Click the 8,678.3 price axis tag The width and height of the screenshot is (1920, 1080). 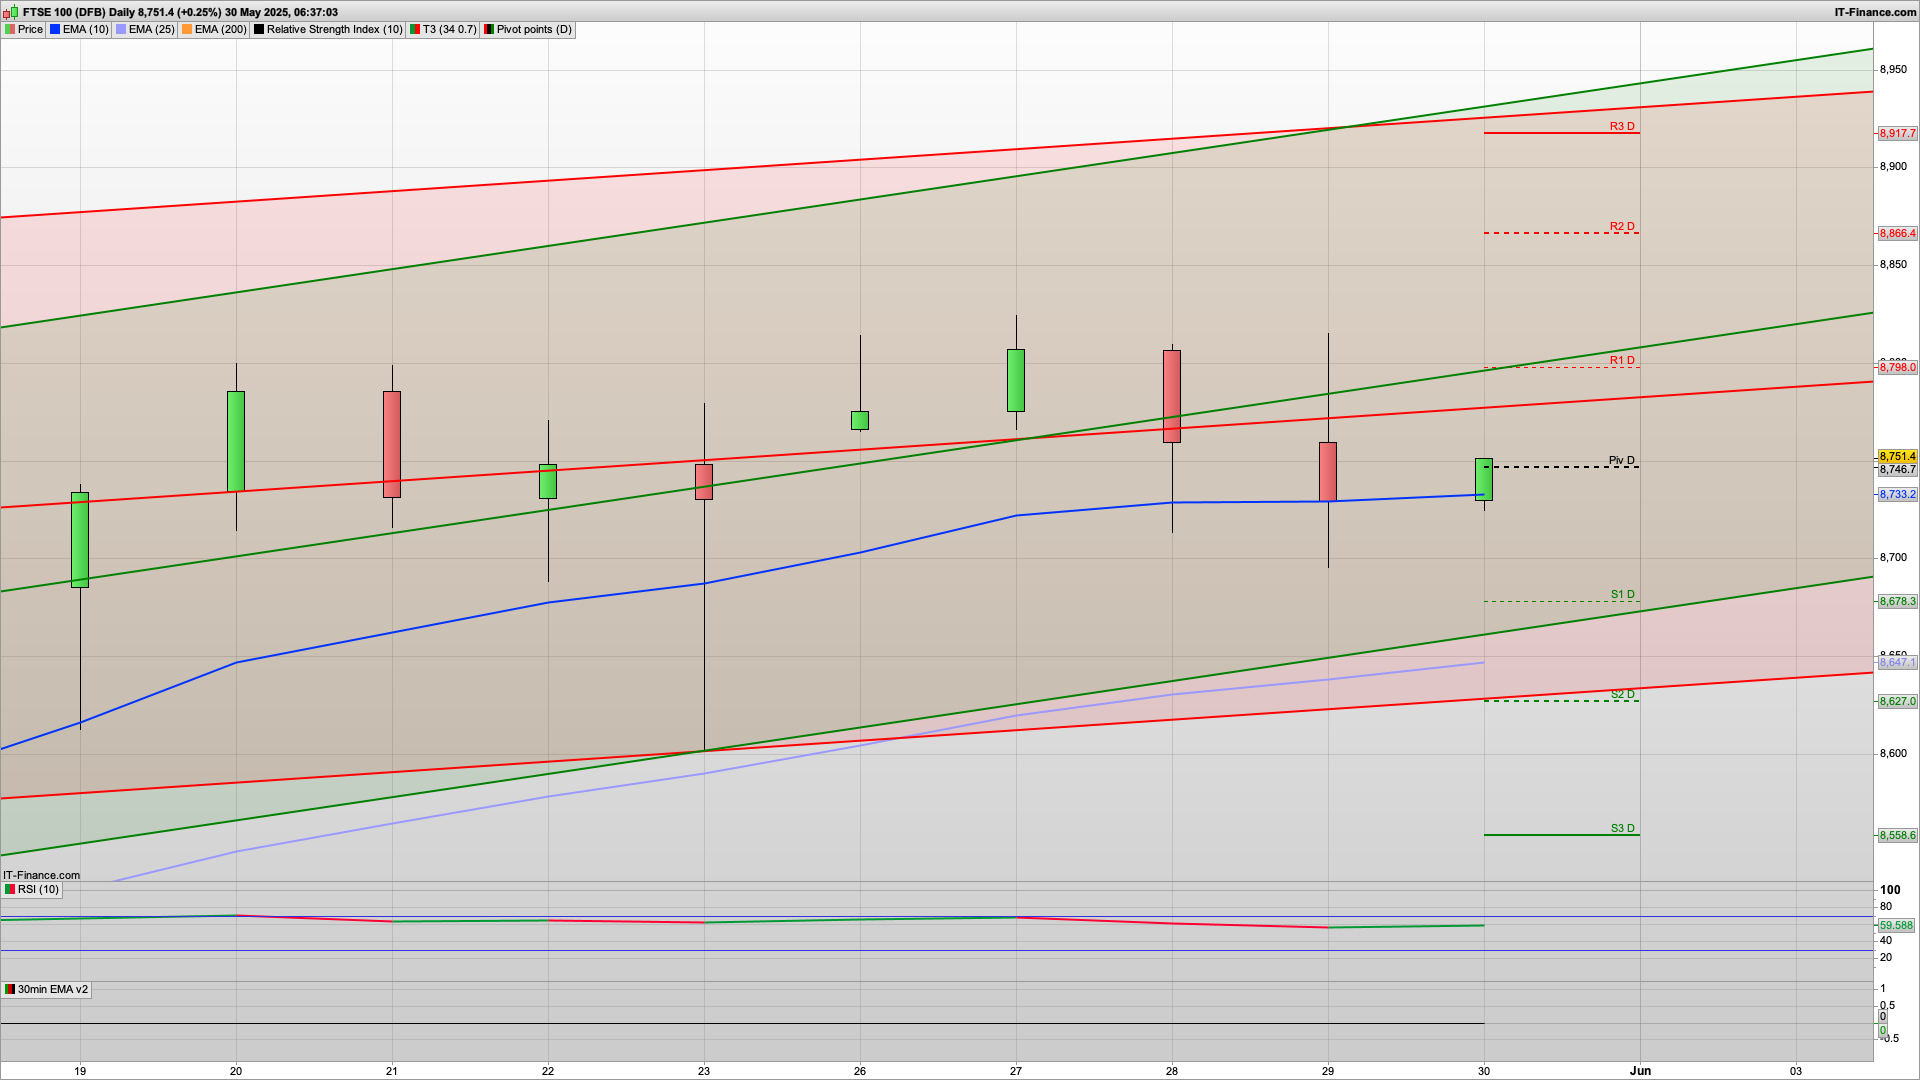click(1897, 601)
